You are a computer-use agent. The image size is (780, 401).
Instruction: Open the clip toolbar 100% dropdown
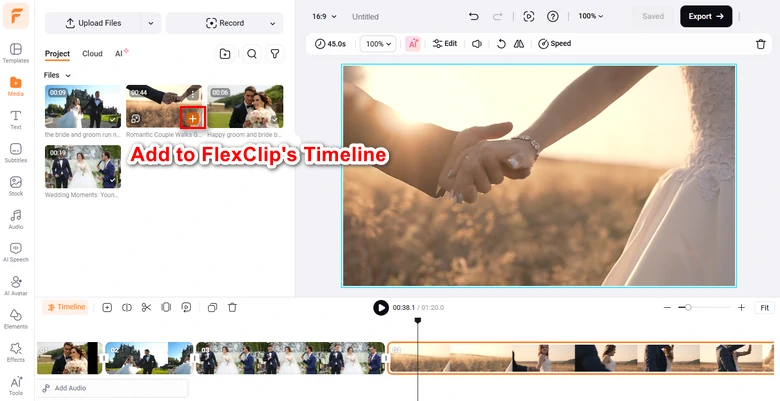[378, 44]
